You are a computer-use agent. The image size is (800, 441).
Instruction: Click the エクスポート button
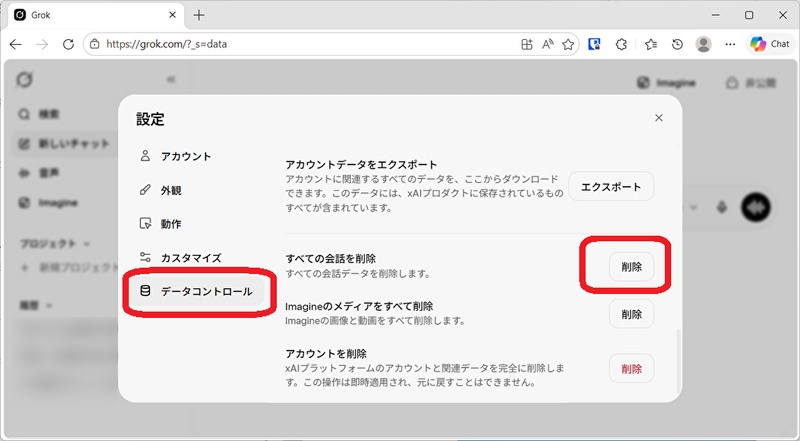(611, 186)
